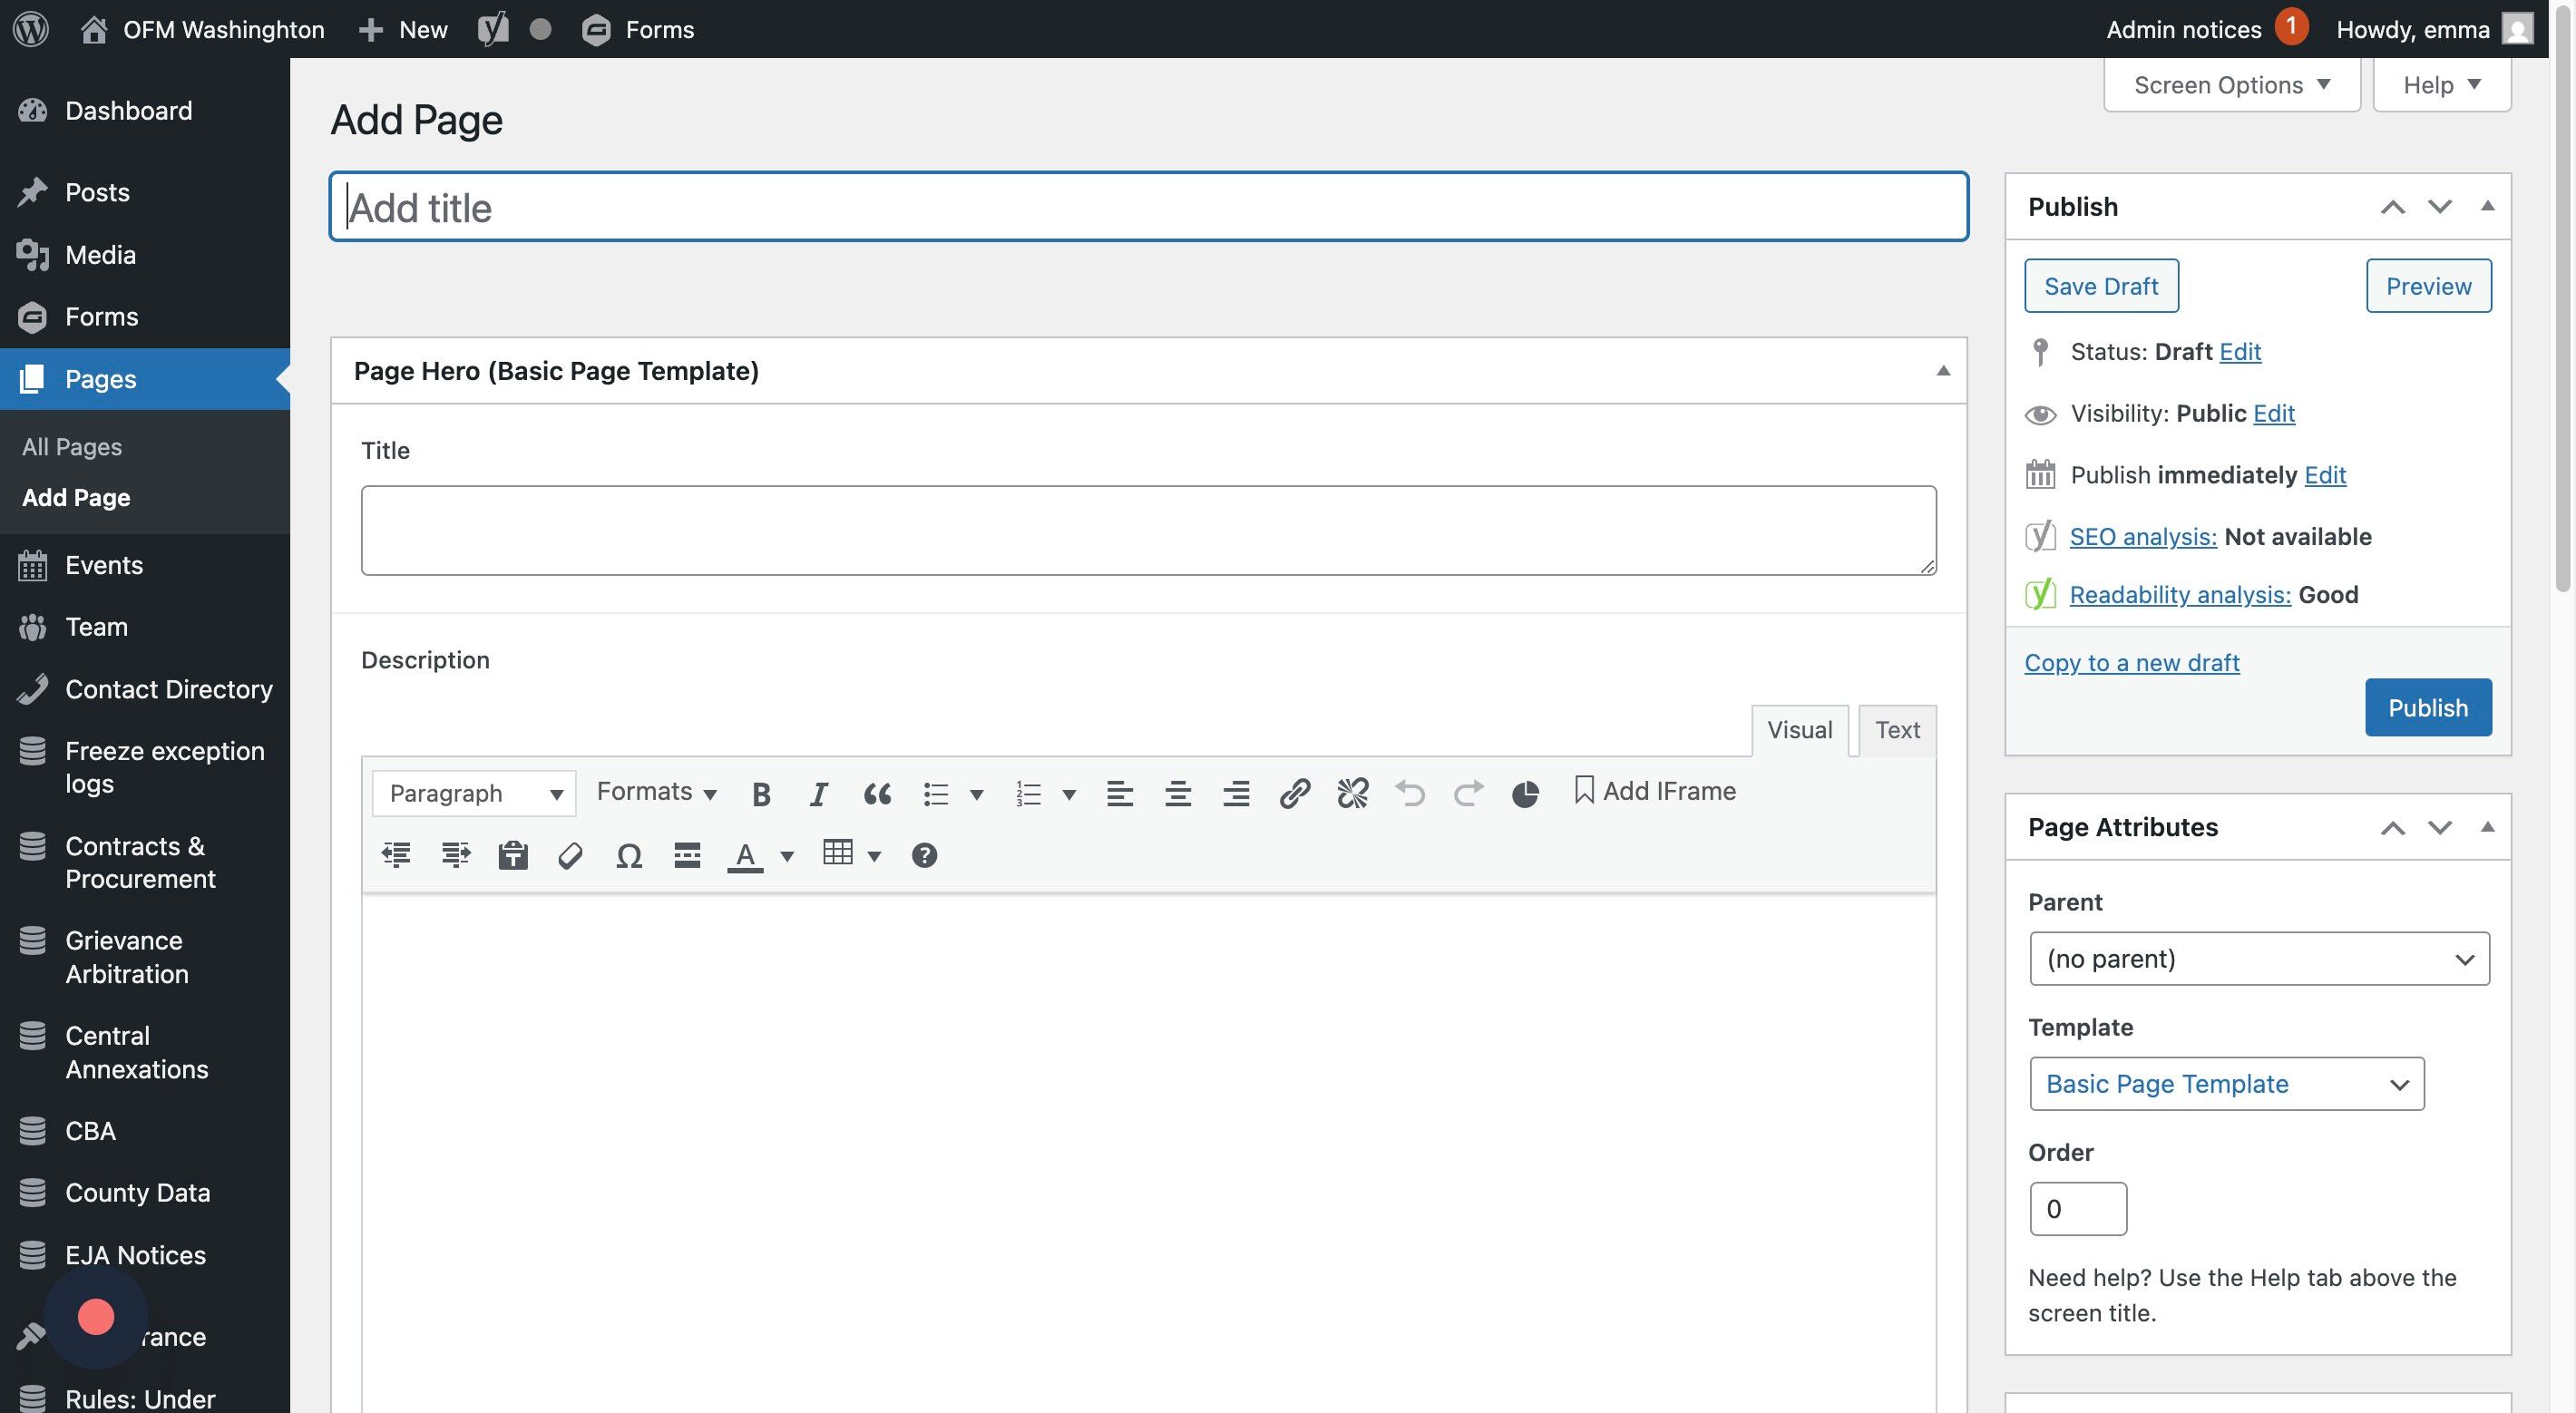Screen dimensions: 2576x1413
Task: Click the paste as text clipboard icon
Action: coord(513,855)
